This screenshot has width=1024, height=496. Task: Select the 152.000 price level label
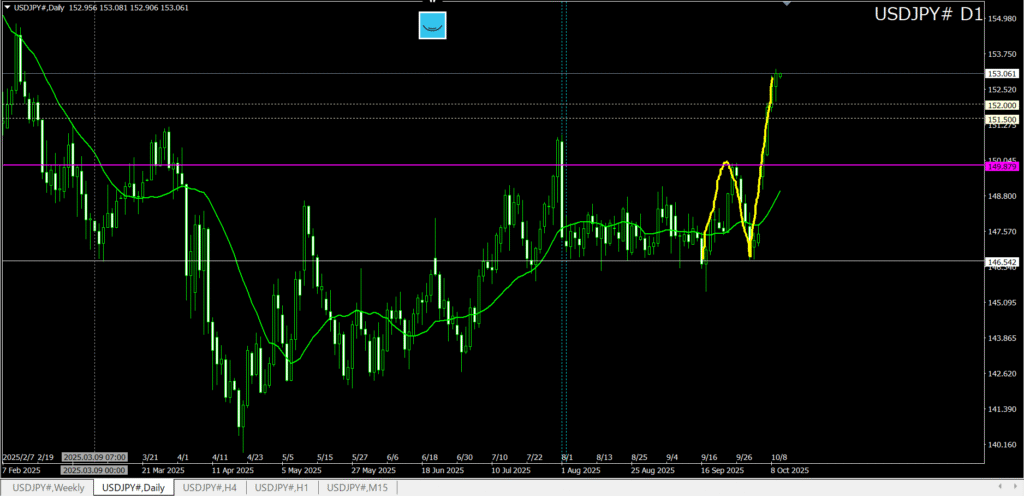tap(1001, 105)
